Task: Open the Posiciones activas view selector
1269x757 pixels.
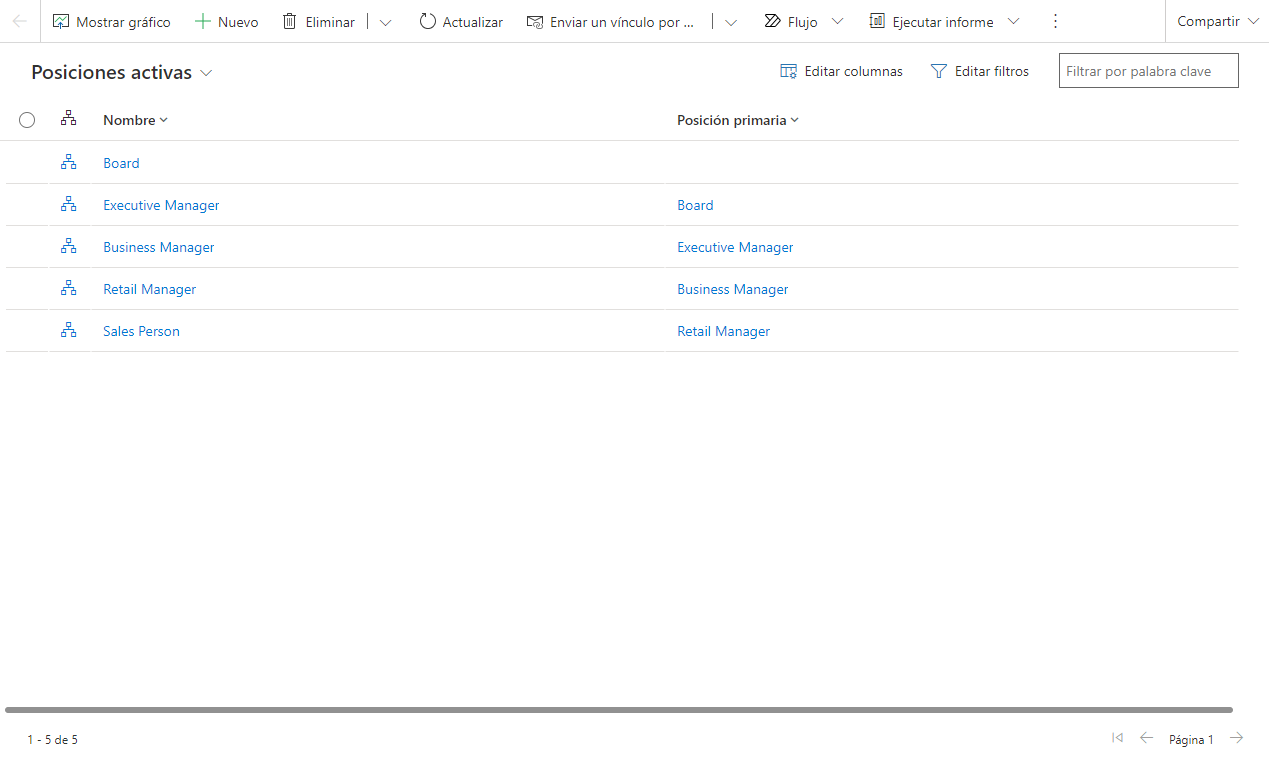Action: tap(122, 72)
